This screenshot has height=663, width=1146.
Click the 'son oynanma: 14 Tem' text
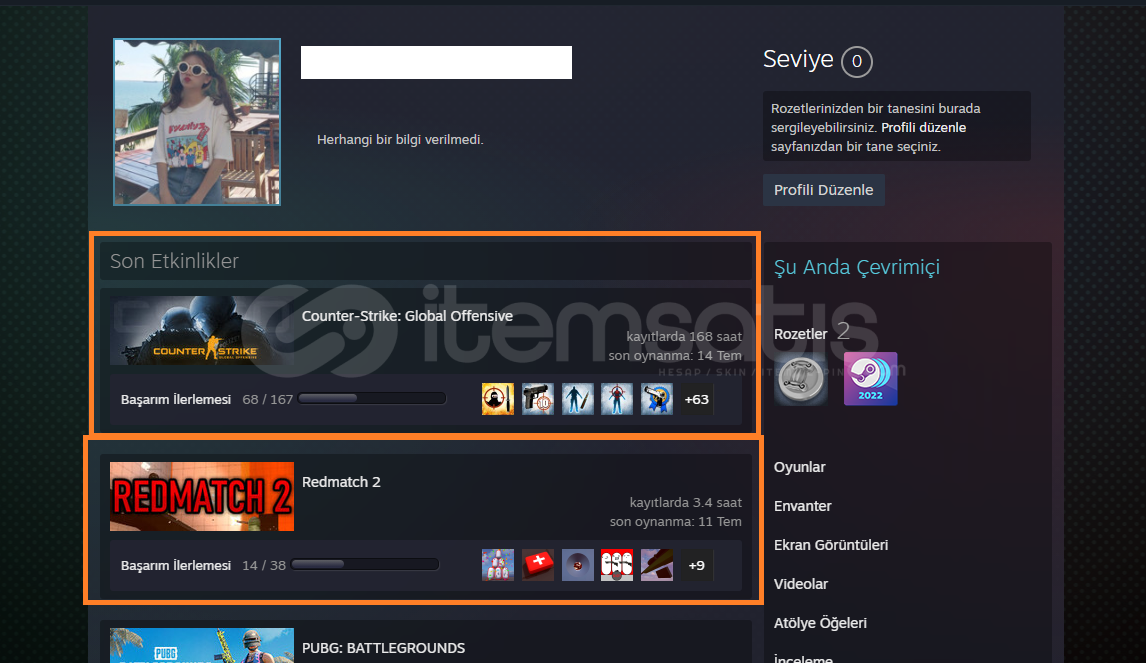tap(675, 356)
